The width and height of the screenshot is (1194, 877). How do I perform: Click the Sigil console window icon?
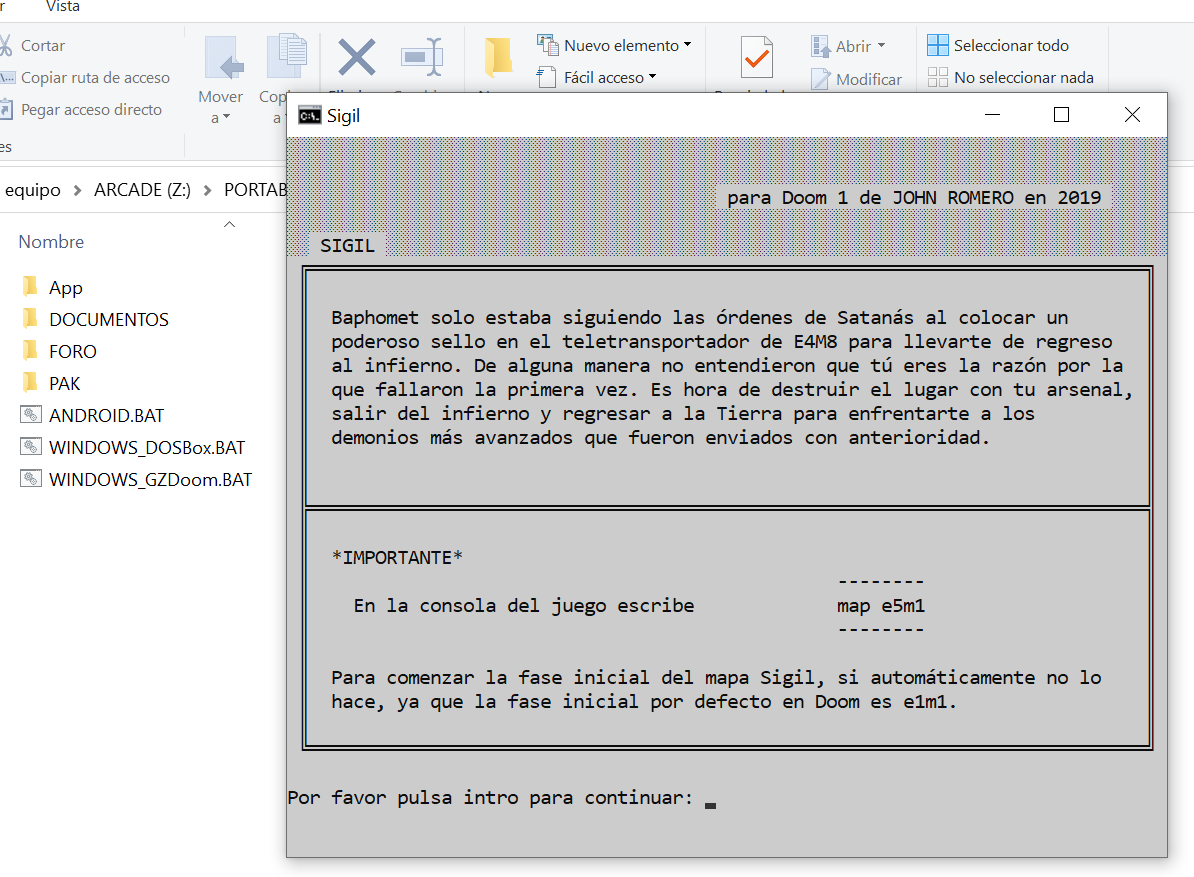(309, 116)
